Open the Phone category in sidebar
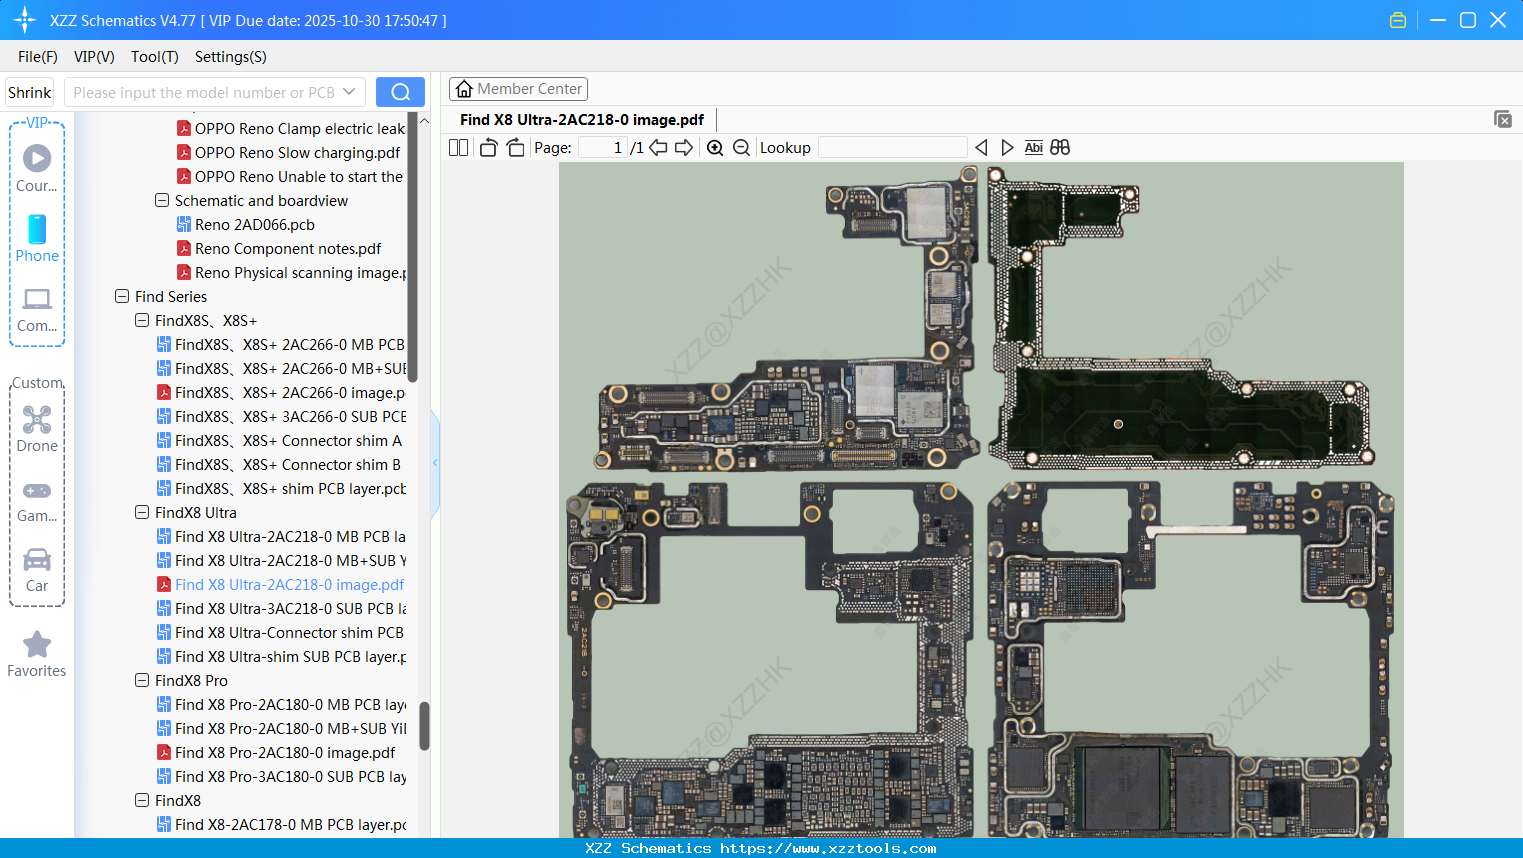The image size is (1523, 858). pyautogui.click(x=37, y=238)
